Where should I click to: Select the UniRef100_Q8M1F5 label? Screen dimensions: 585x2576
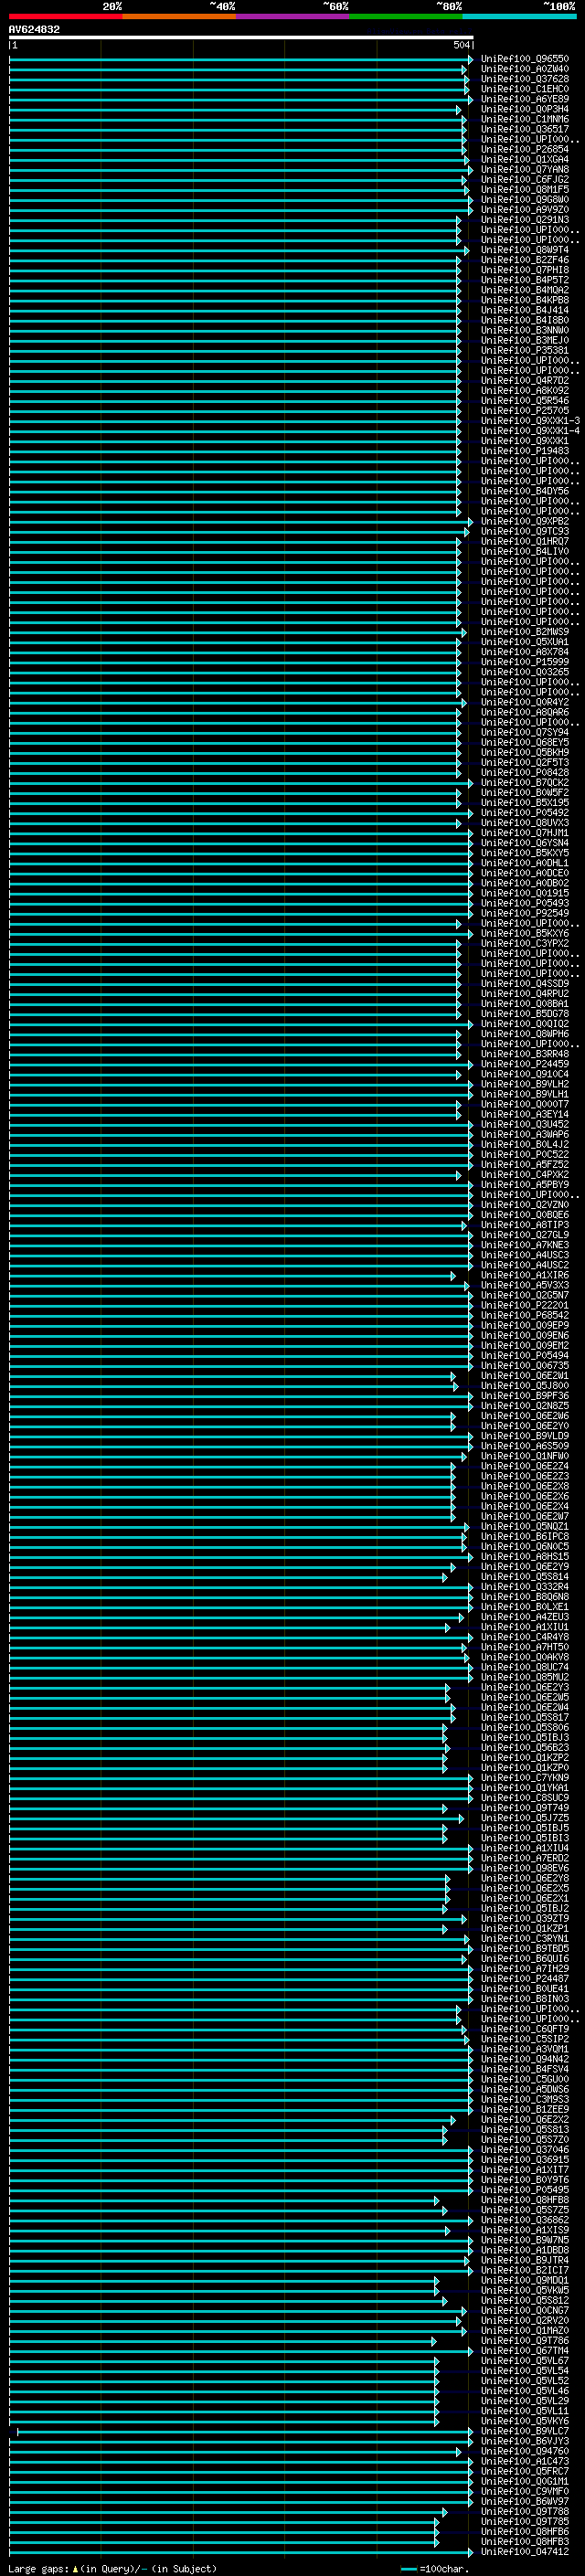pyautogui.click(x=525, y=189)
